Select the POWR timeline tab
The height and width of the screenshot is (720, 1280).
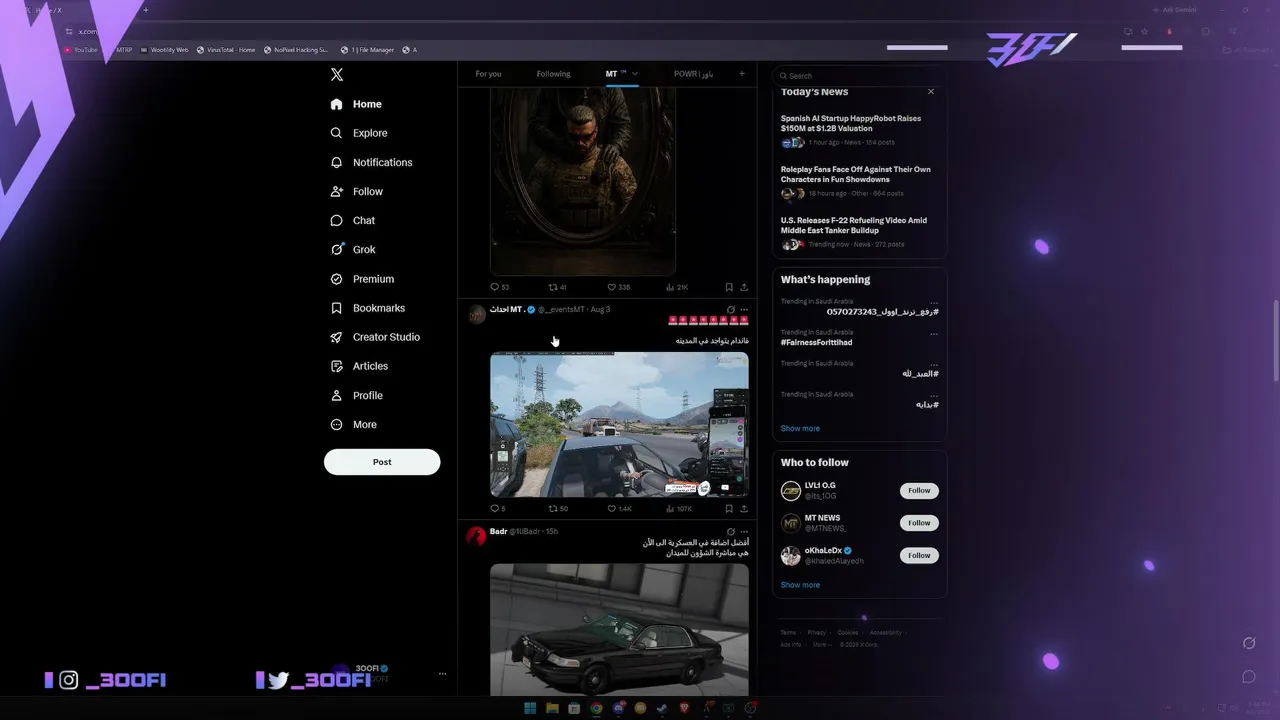tap(693, 74)
